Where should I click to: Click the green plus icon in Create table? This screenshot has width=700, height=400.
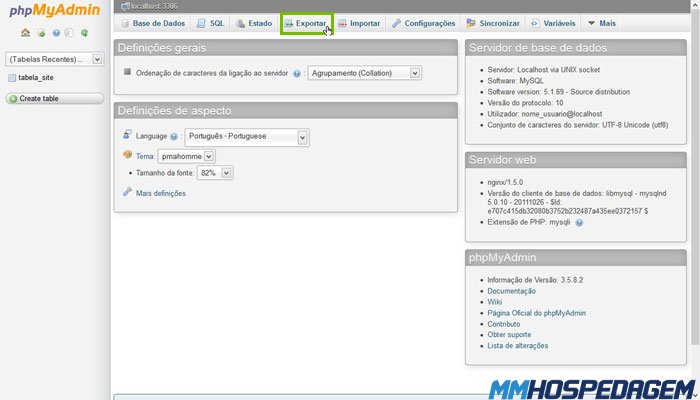point(13,99)
